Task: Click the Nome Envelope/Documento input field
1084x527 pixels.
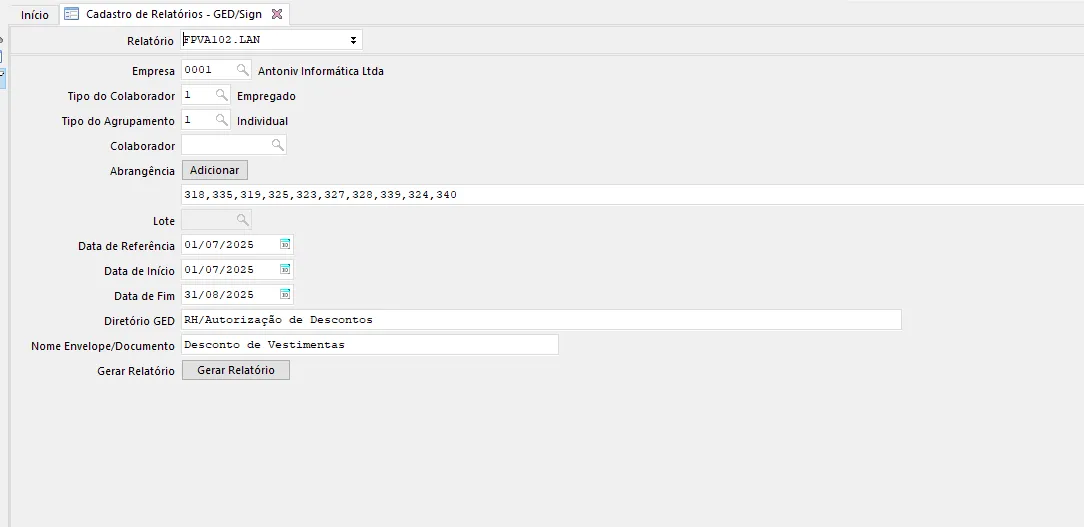Action: [368, 345]
